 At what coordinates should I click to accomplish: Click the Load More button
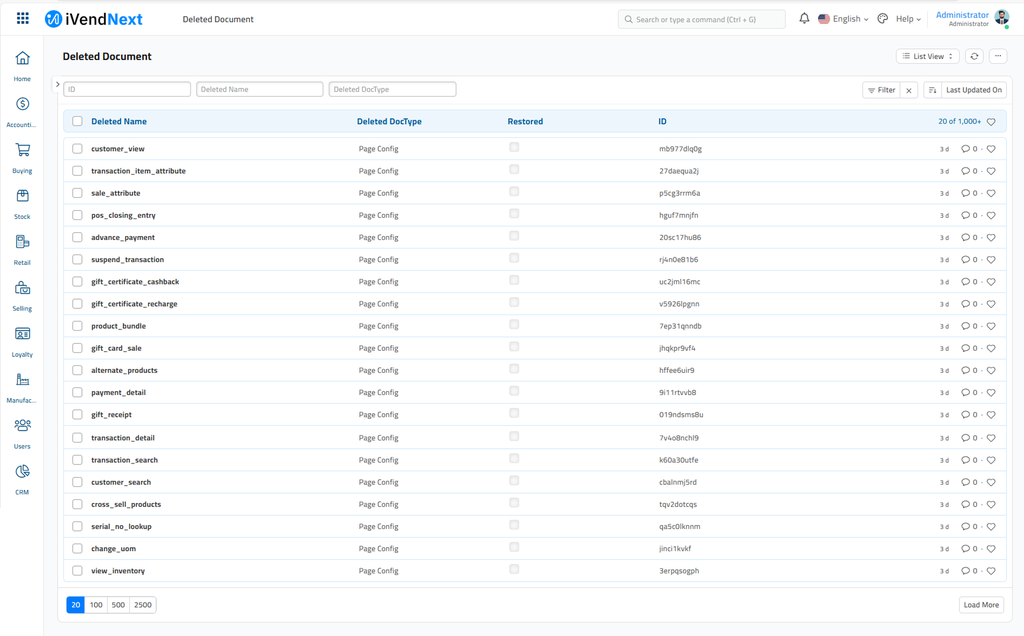980,604
